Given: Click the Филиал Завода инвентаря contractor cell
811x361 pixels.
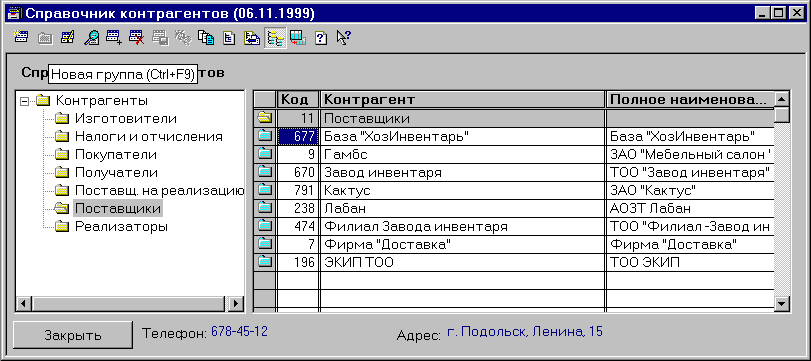Looking at the screenshot, I should coord(462,226).
